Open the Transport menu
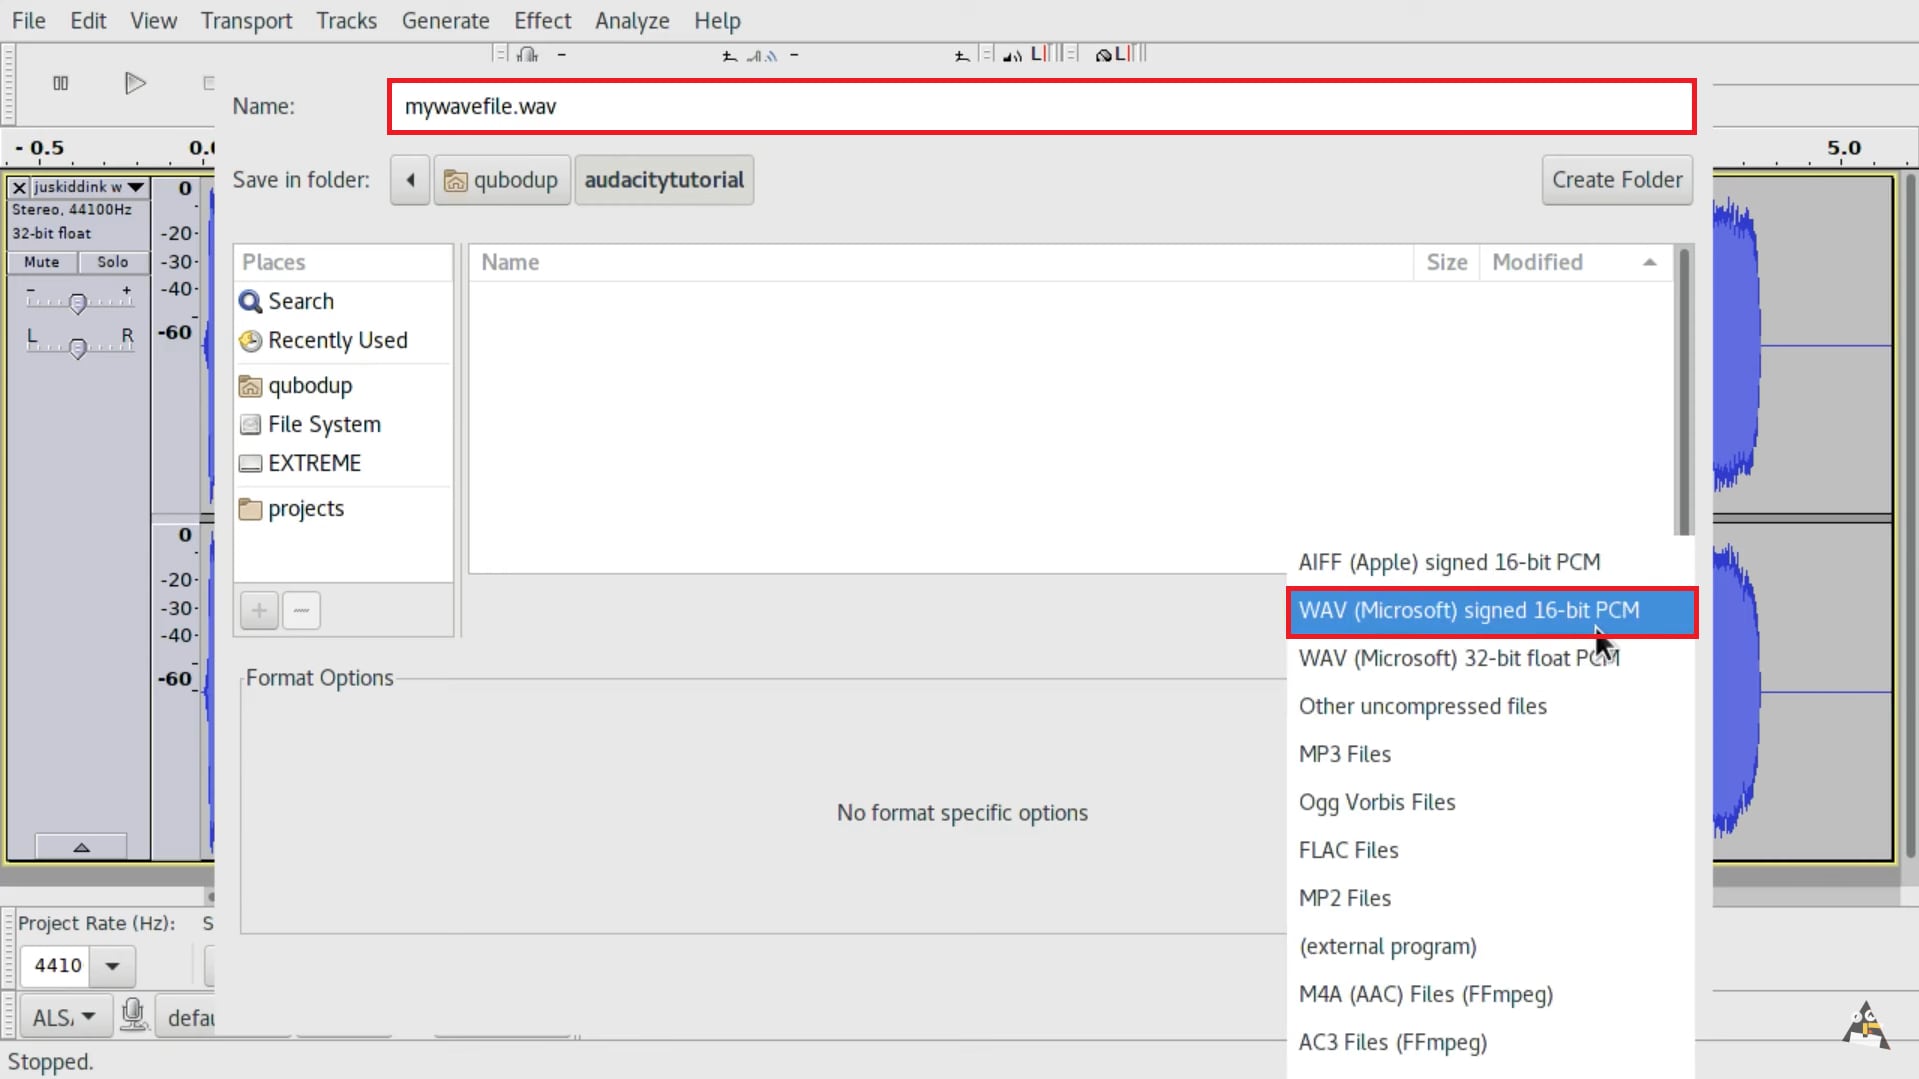 pos(246,20)
